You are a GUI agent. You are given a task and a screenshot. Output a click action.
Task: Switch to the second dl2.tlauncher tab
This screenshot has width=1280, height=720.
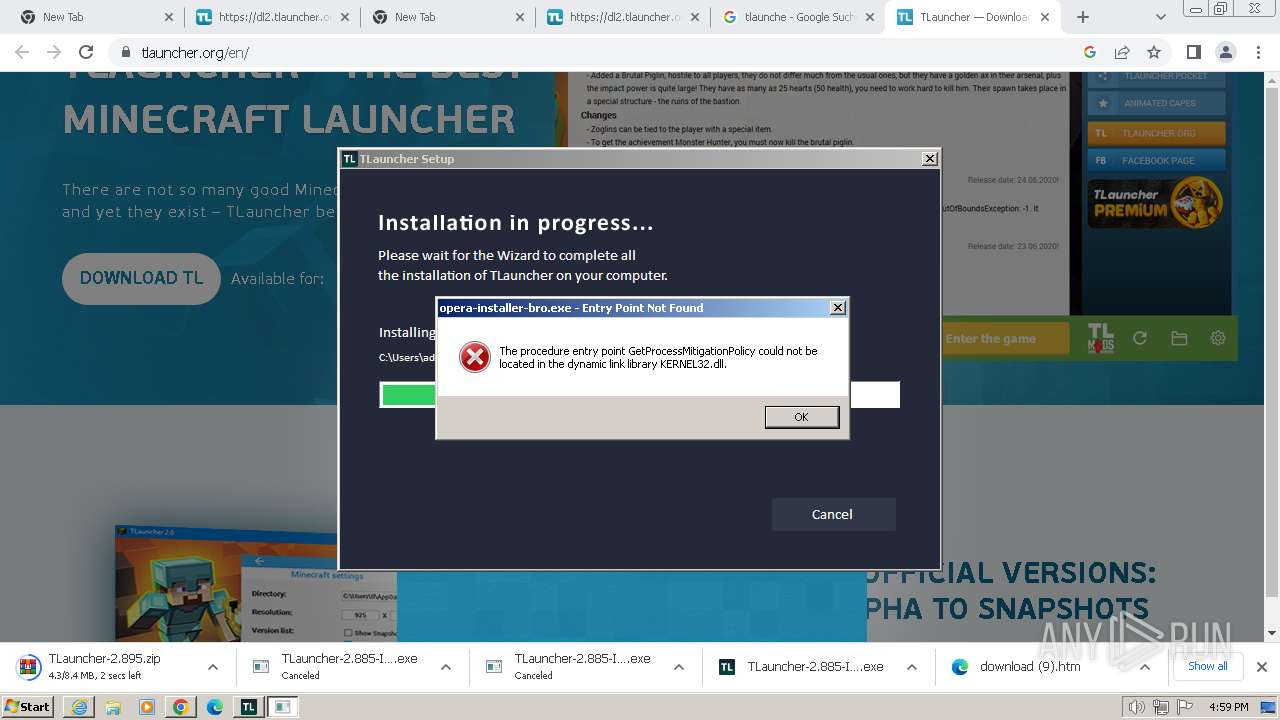coord(623,17)
